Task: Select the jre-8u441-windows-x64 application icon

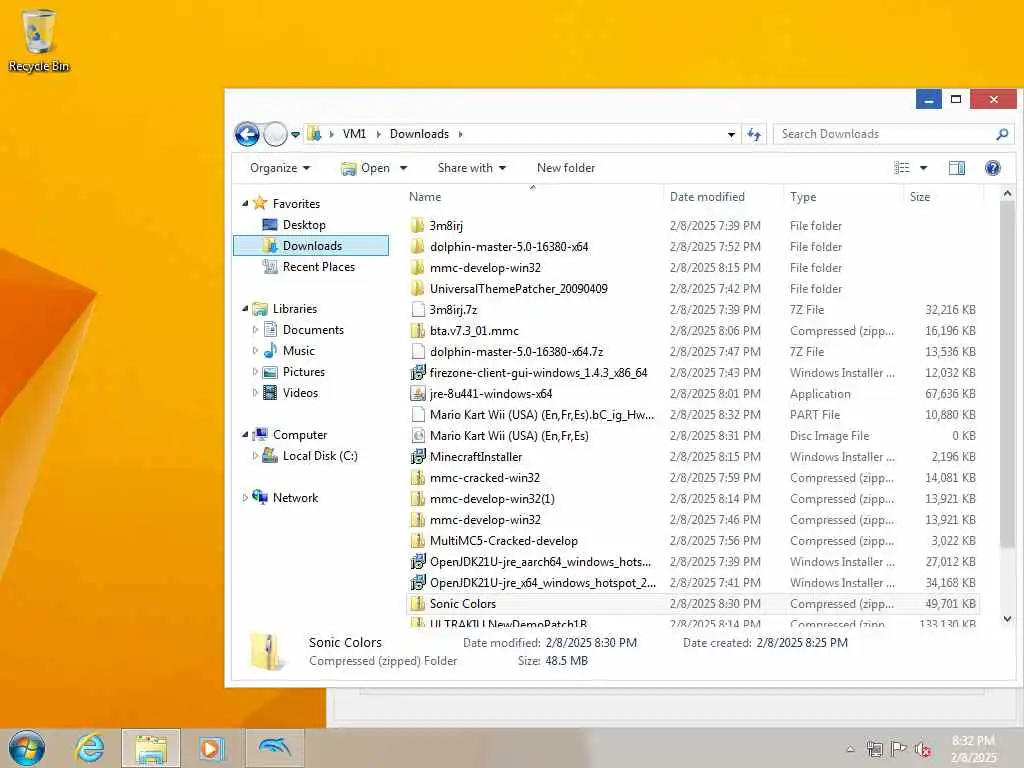Action: pos(418,394)
